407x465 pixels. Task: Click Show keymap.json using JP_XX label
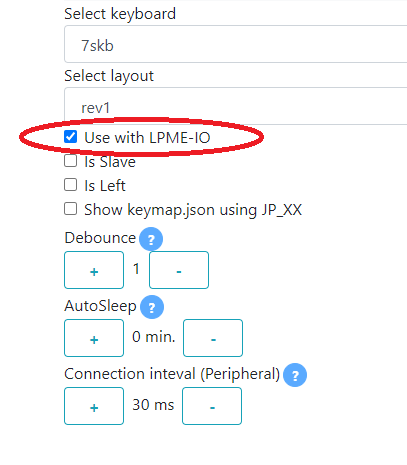tap(193, 210)
